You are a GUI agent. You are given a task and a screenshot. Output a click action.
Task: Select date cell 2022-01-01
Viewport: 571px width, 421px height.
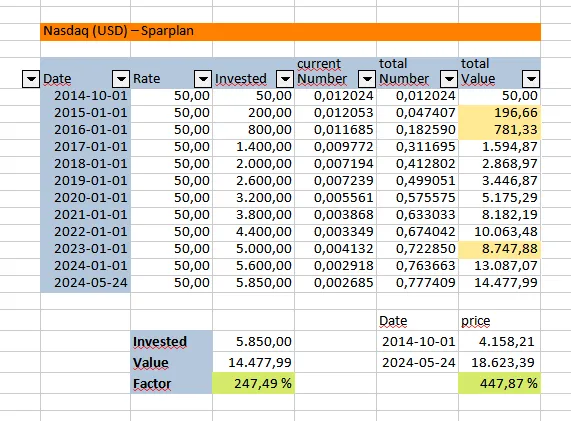coord(85,232)
